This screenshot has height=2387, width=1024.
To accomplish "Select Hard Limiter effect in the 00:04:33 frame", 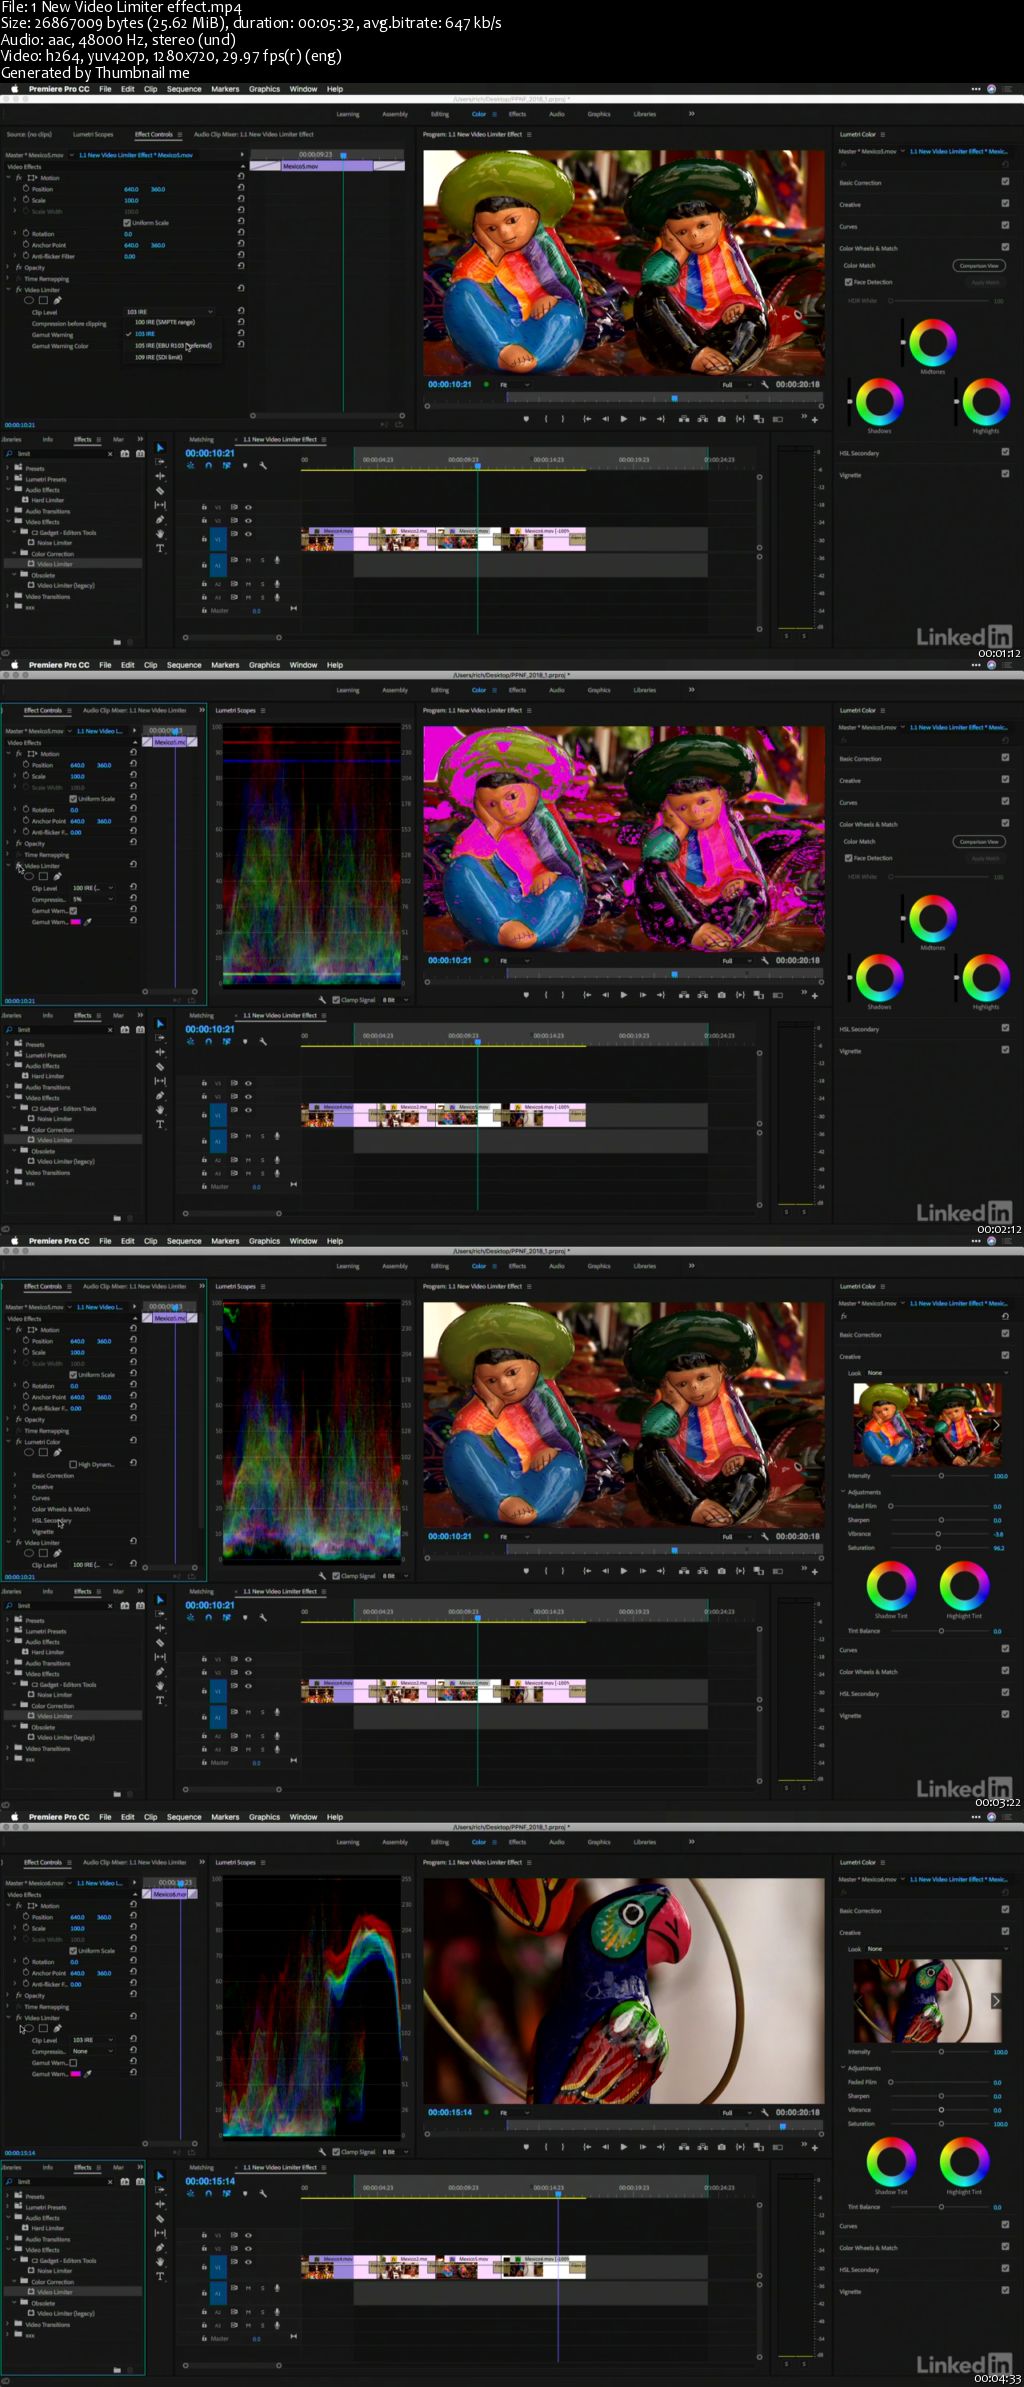I will 47,2228.
